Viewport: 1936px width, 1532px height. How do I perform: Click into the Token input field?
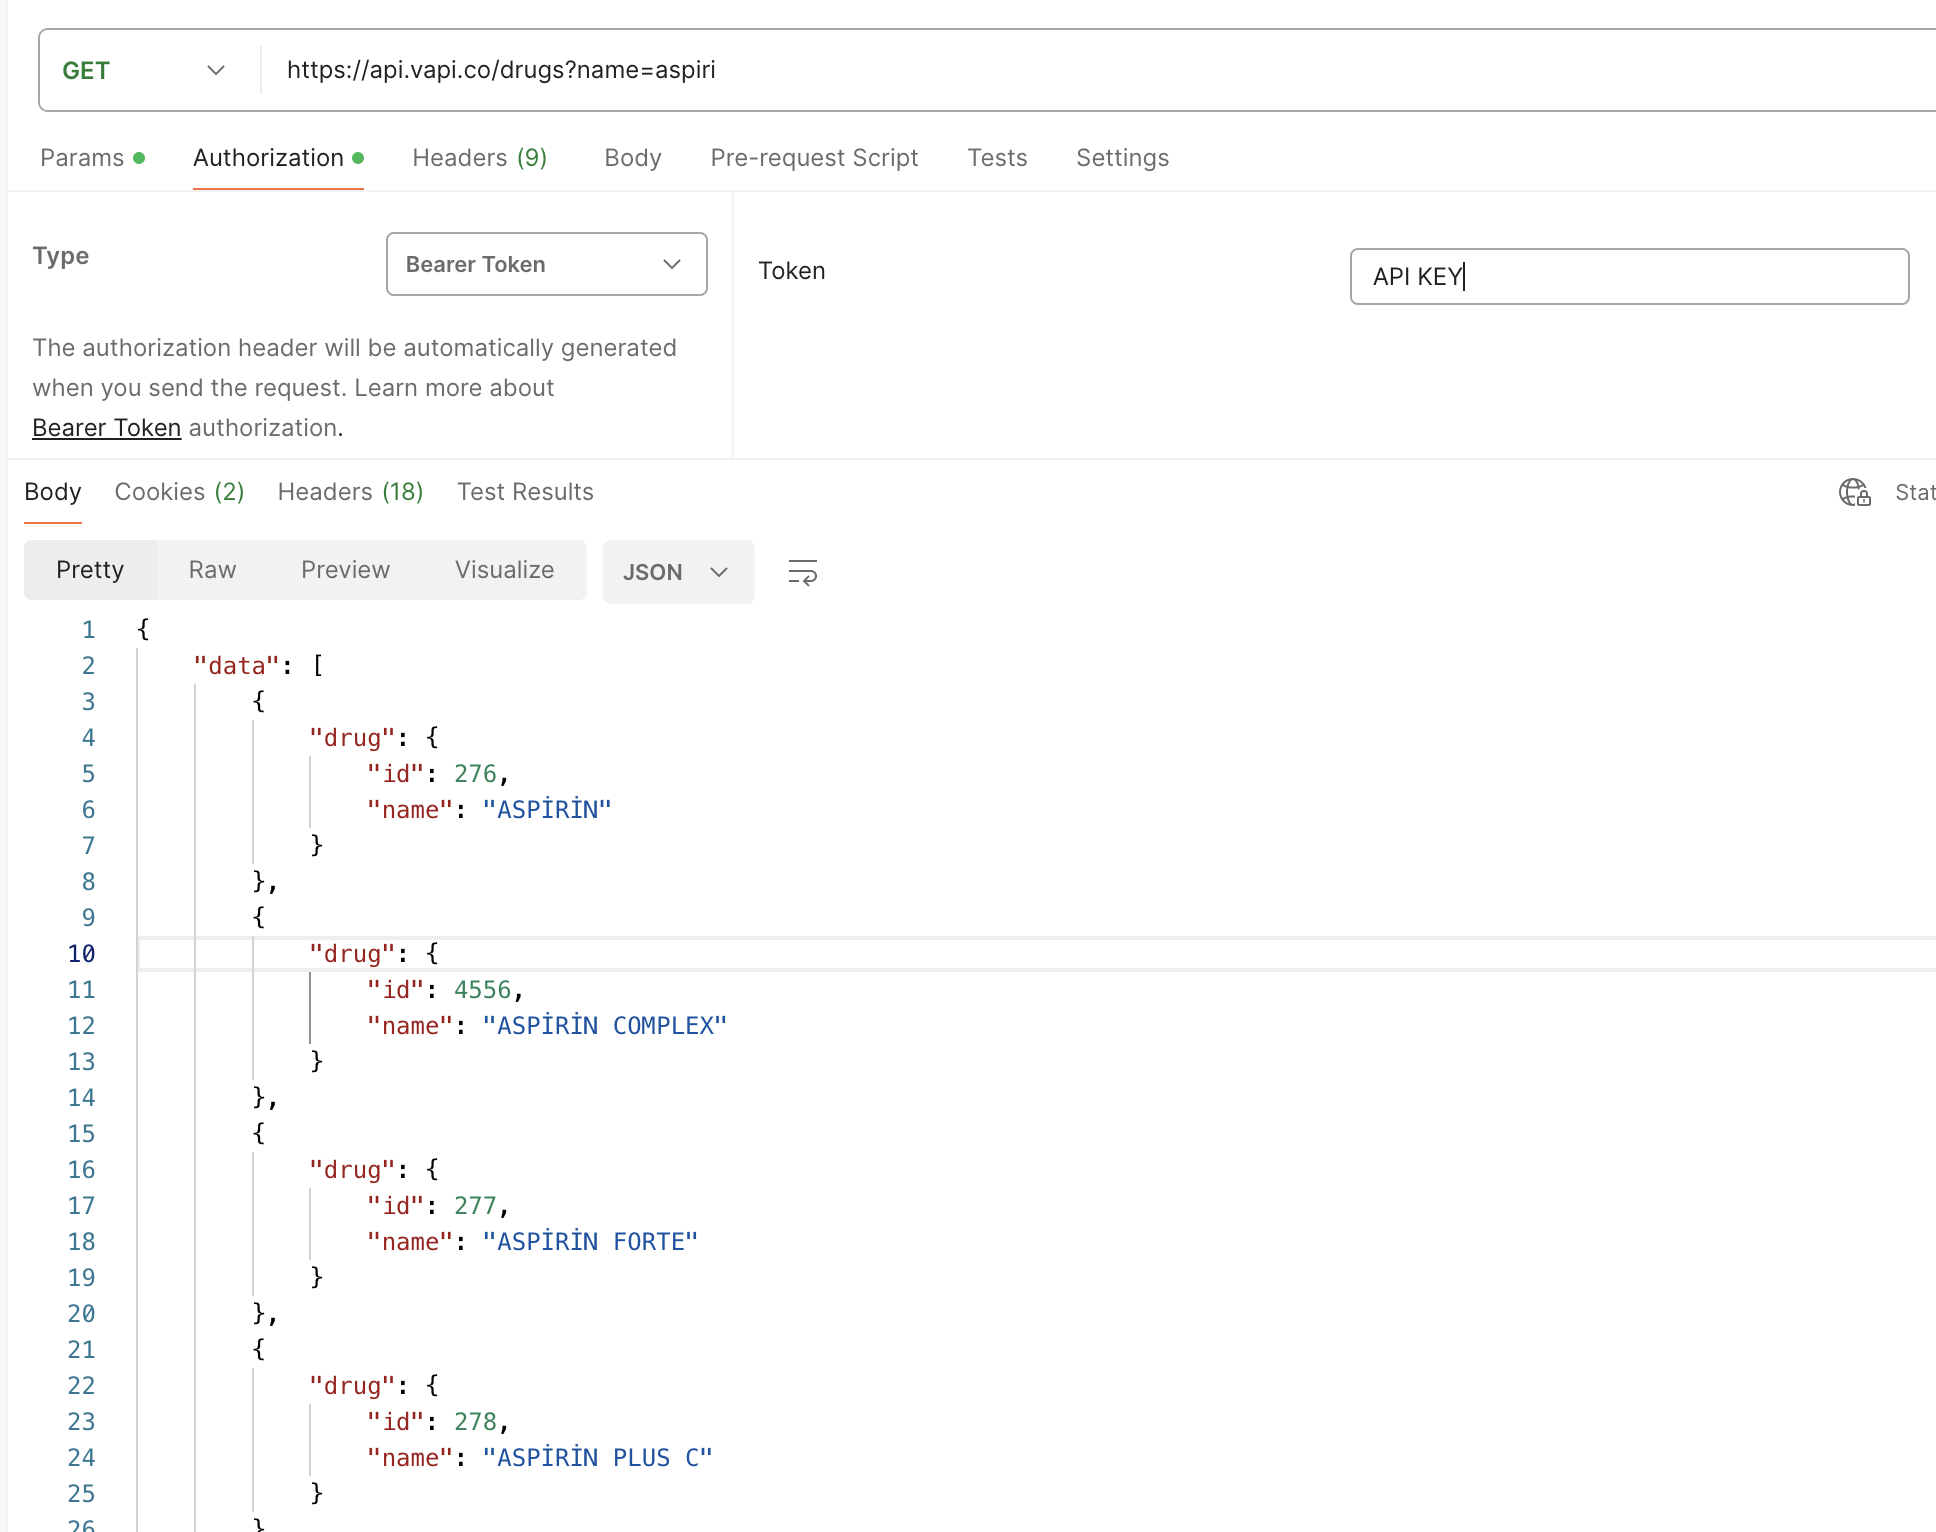tap(1629, 276)
